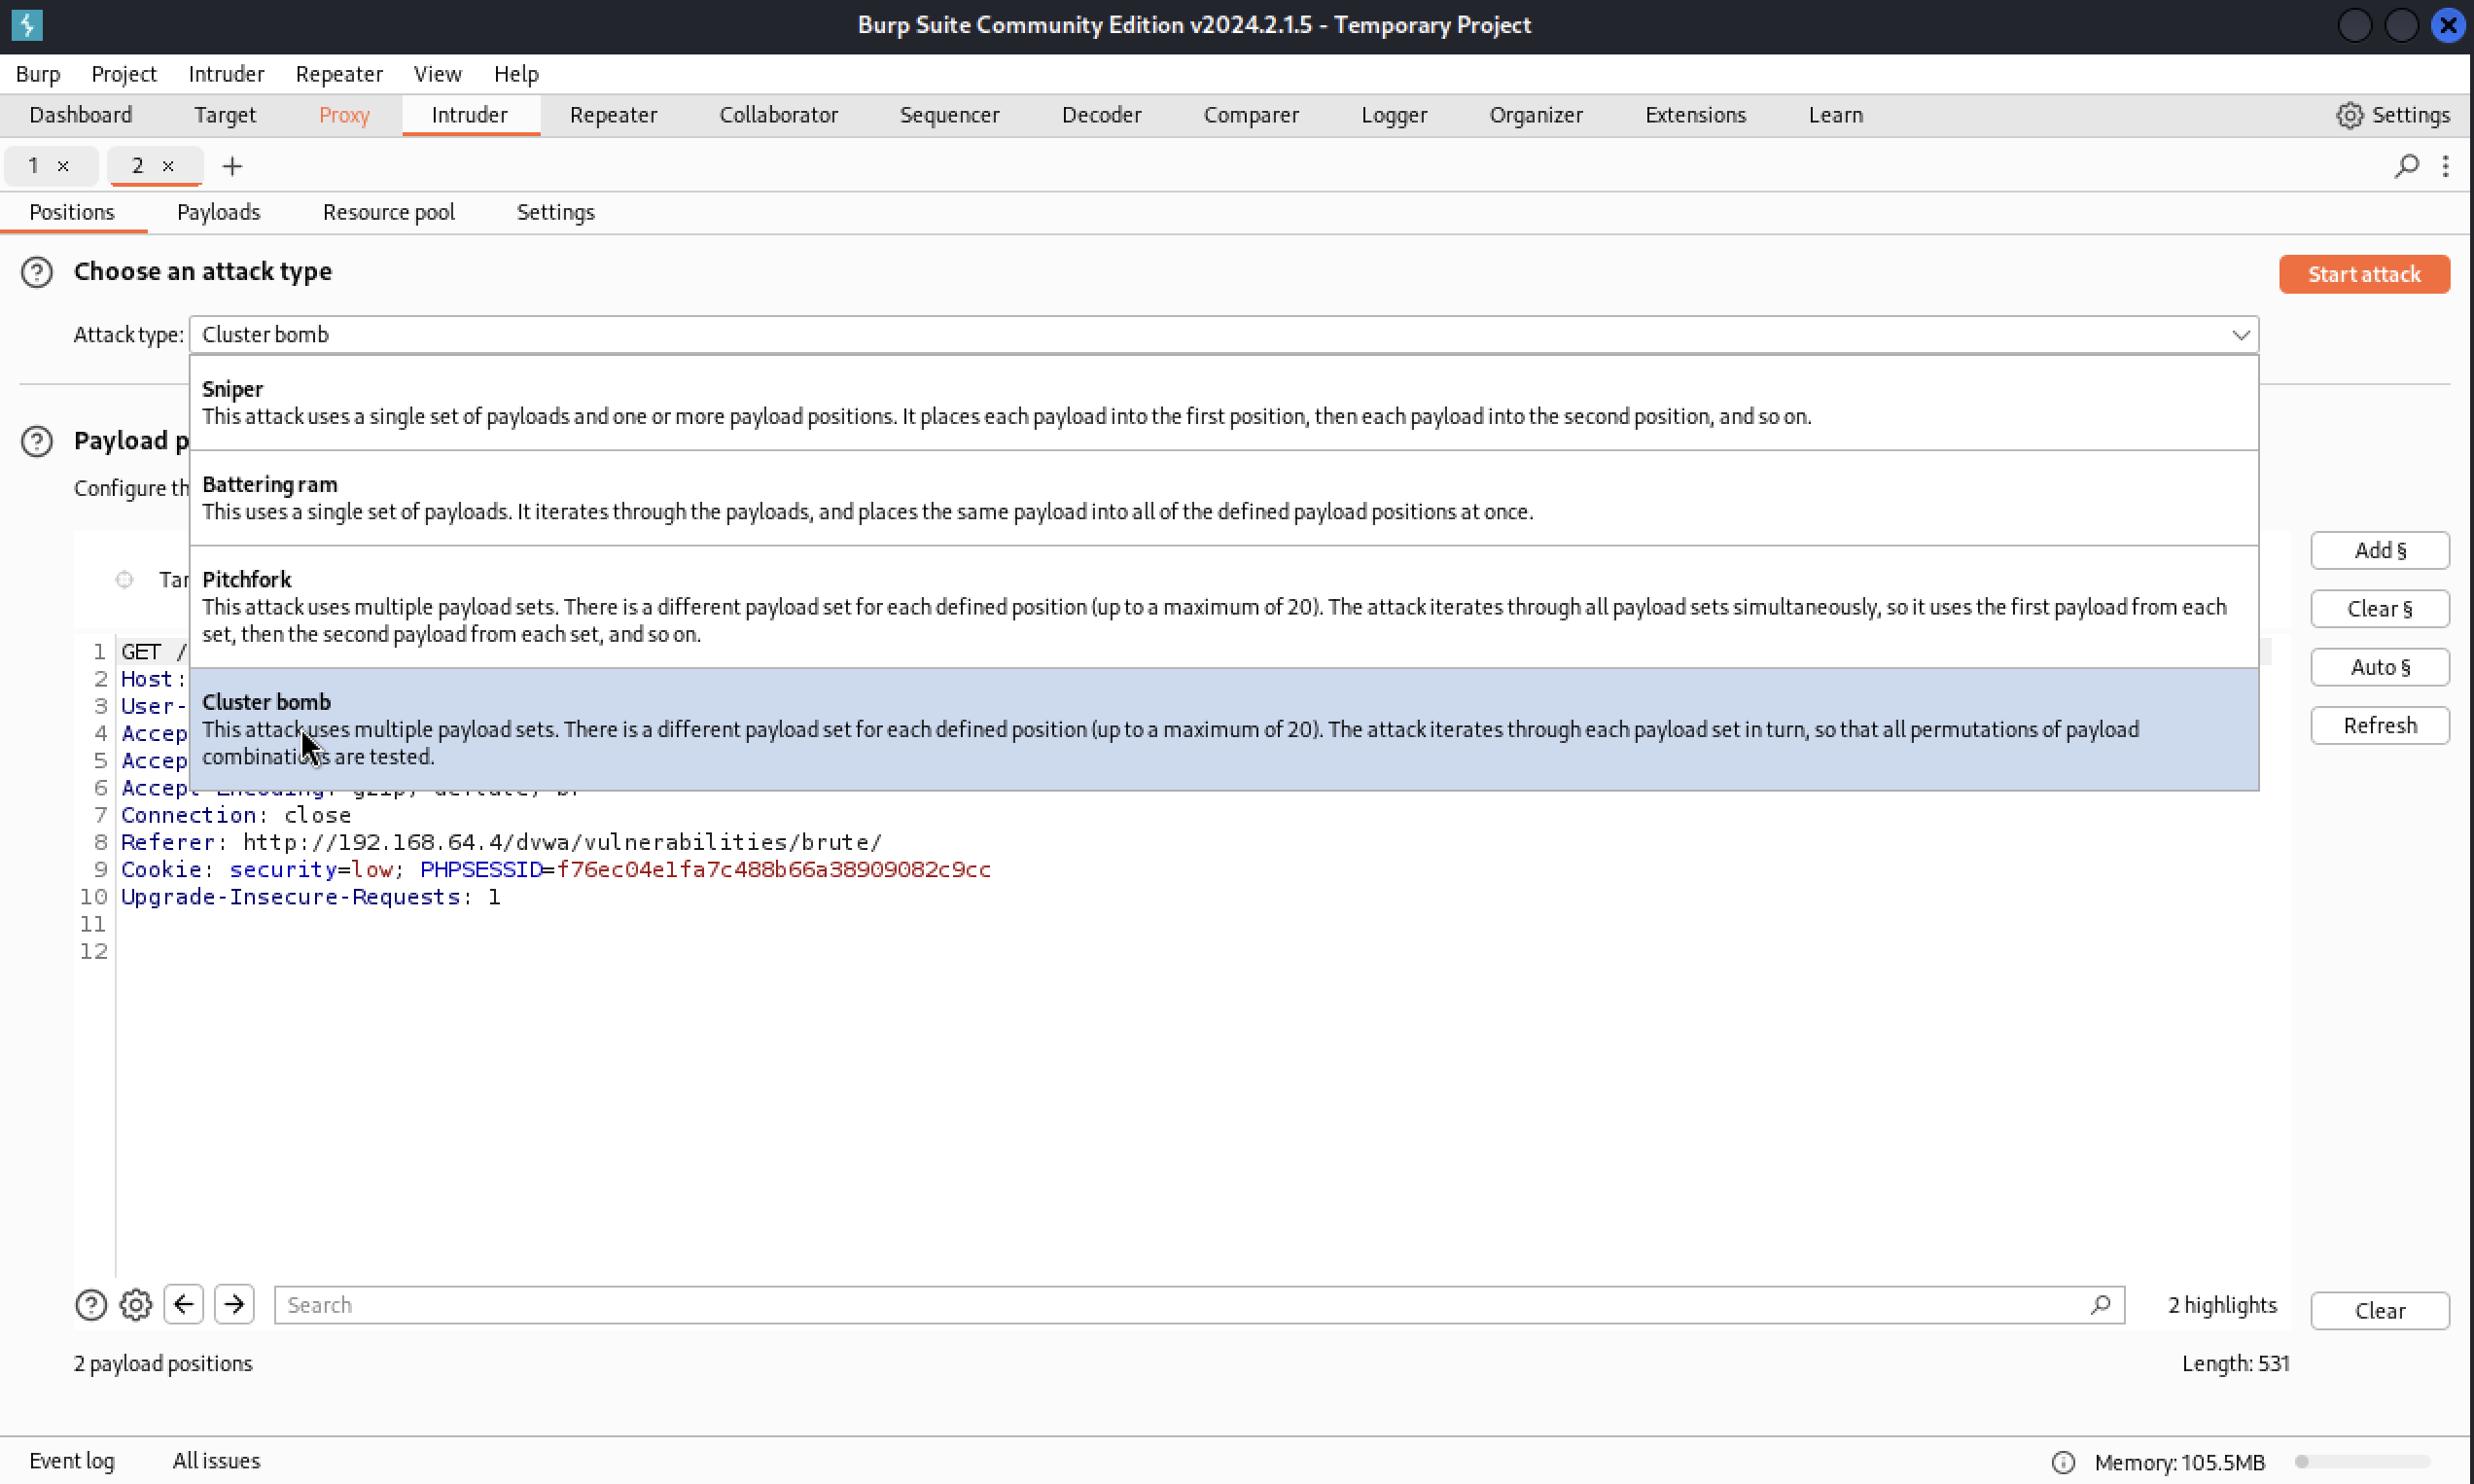
Task: Click the Clear button beside highlights count
Action: click(x=2379, y=1311)
